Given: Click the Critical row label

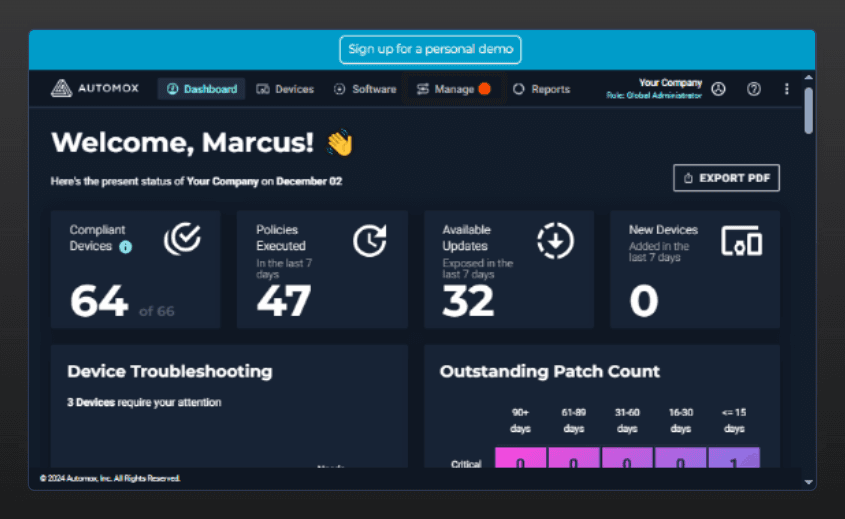Looking at the screenshot, I should 466,463.
